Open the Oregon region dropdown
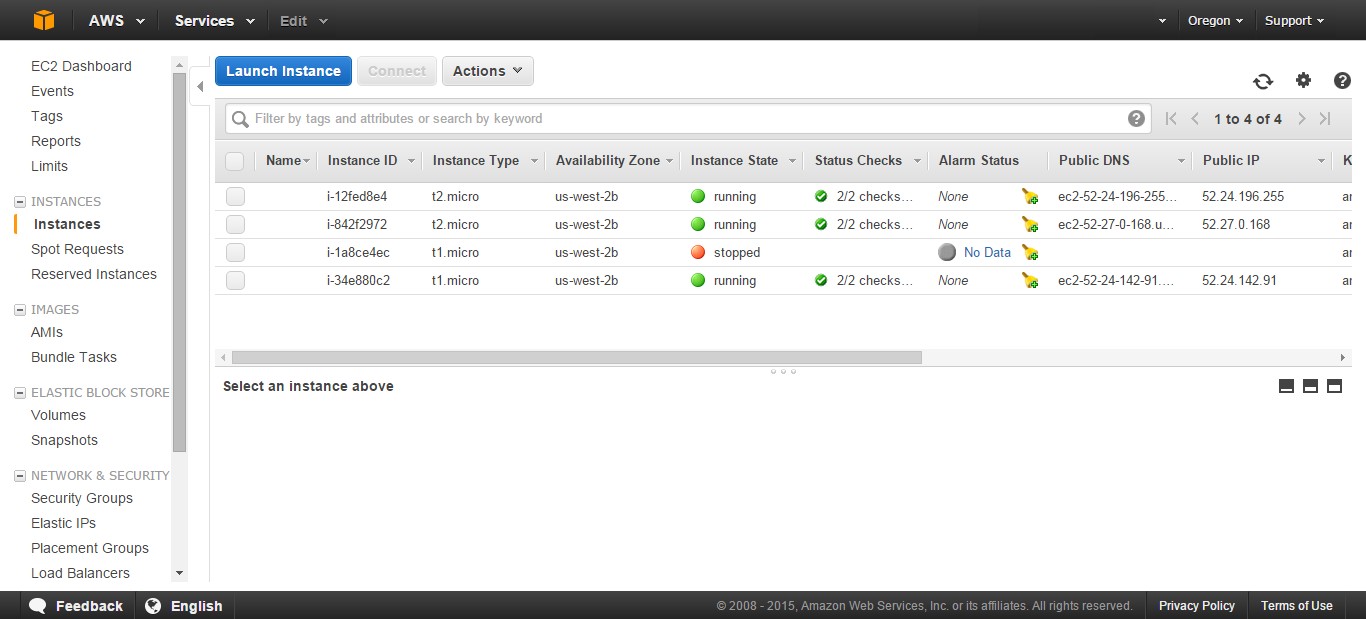This screenshot has width=1366, height=619. click(1216, 20)
